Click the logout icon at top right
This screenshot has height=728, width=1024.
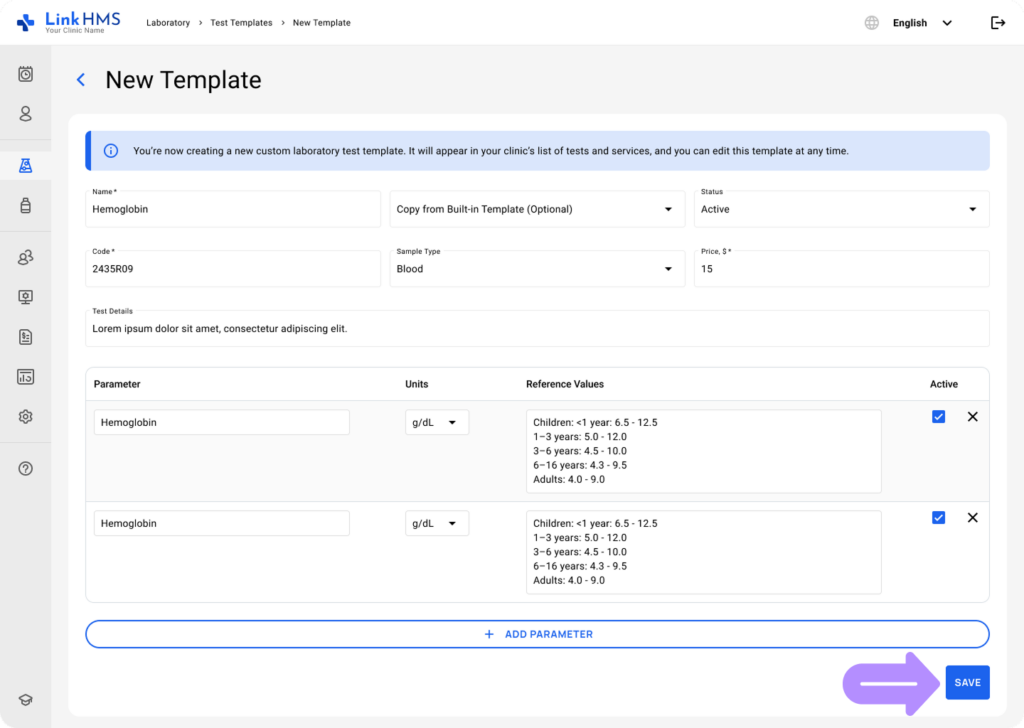point(998,23)
